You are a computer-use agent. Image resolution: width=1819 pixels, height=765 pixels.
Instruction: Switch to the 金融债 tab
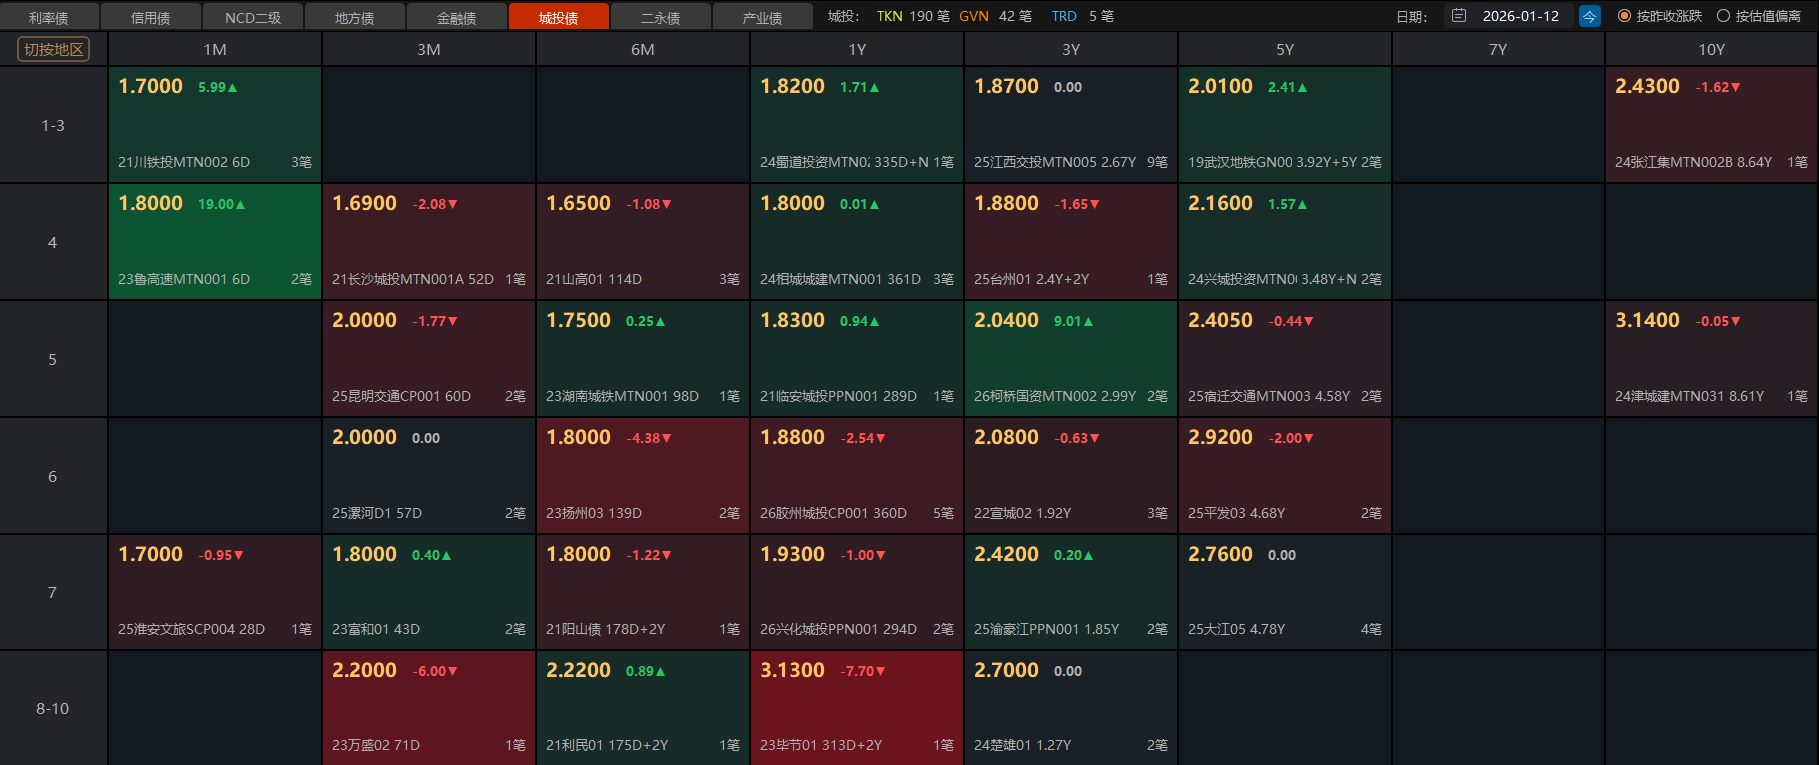point(457,17)
